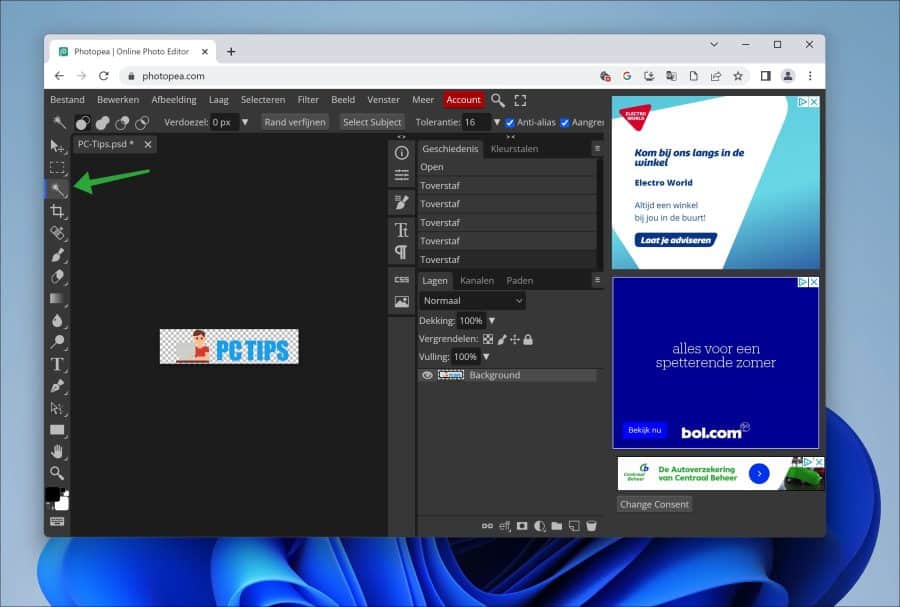The height and width of the screenshot is (607, 900).
Task: Add a raster mask to the layer
Action: point(522,526)
